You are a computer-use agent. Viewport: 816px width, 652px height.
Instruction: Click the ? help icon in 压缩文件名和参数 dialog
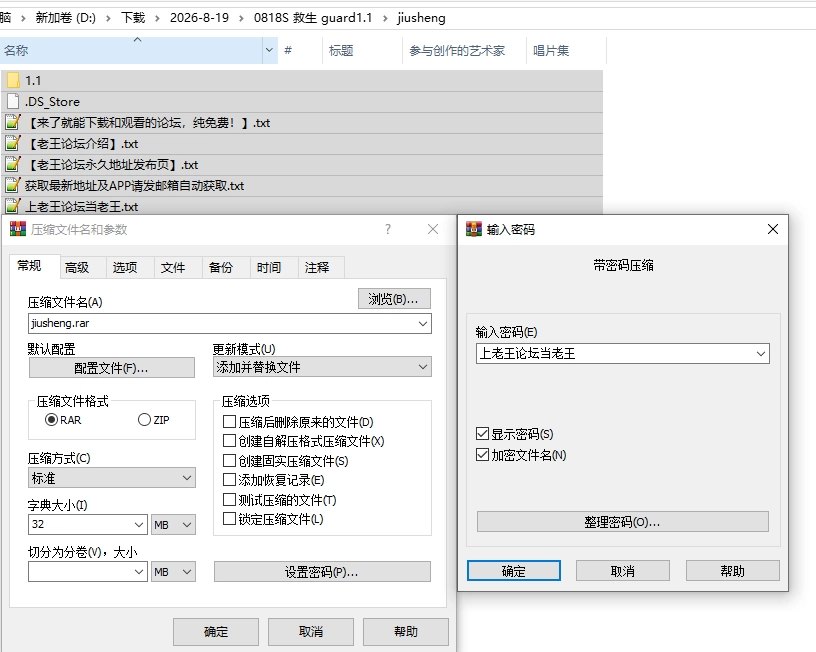point(388,229)
